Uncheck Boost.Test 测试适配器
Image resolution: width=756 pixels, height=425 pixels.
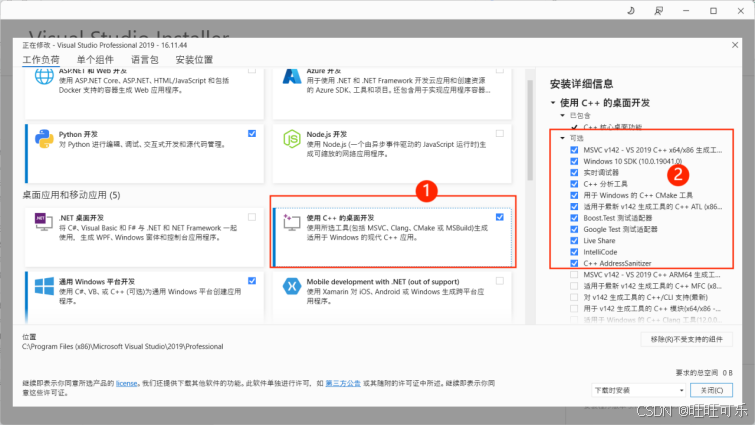click(574, 218)
